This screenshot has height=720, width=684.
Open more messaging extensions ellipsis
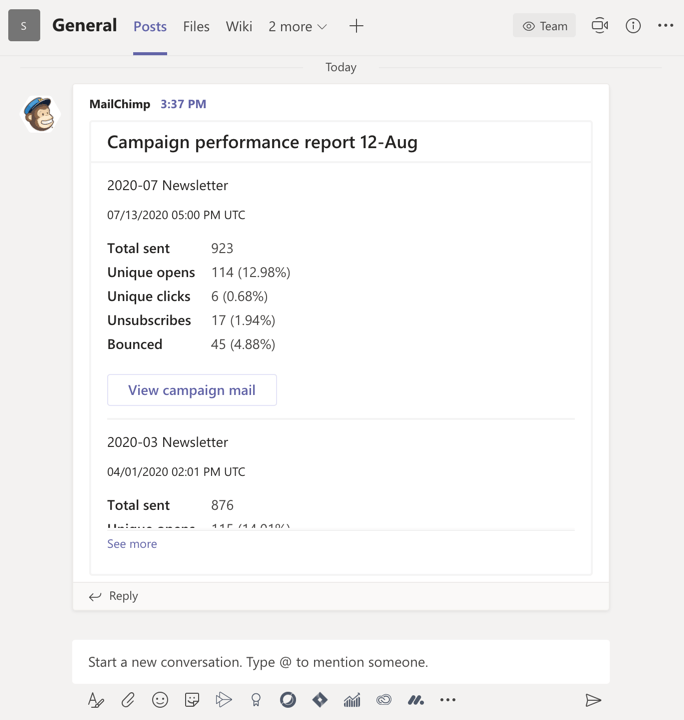point(448,700)
